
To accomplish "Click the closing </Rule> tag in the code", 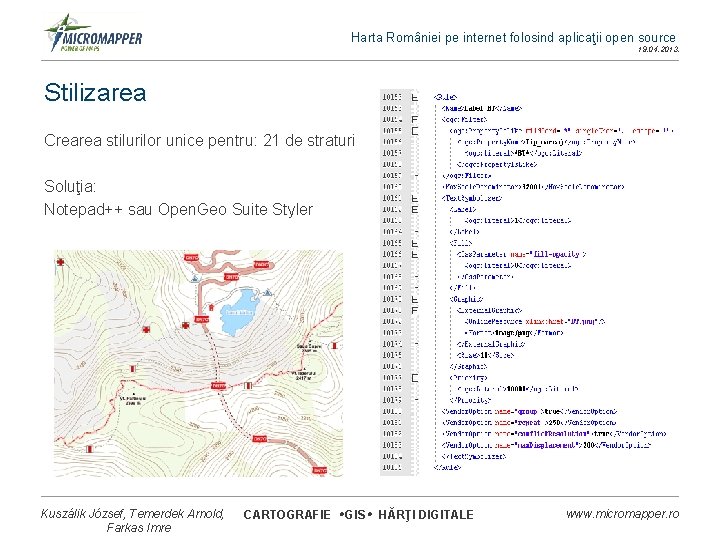I will [447, 468].
